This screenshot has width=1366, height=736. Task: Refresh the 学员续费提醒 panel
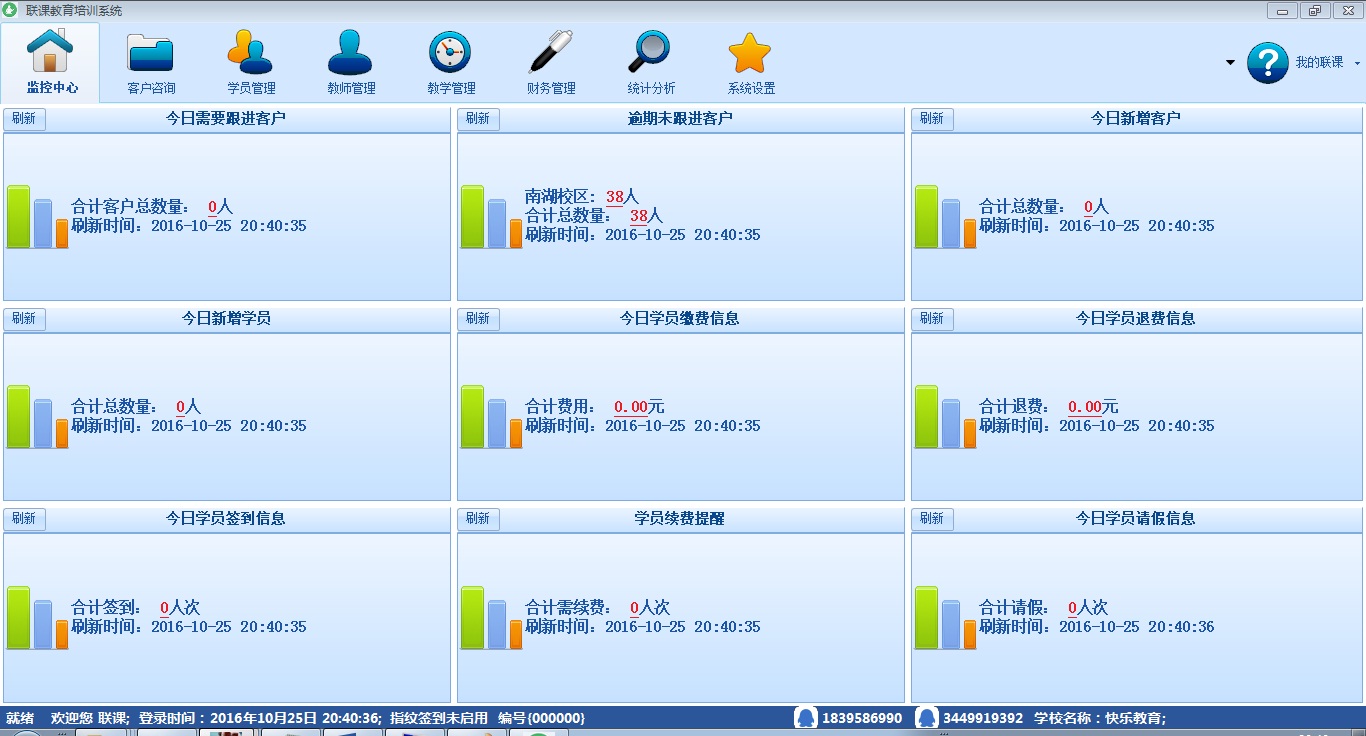(478, 518)
